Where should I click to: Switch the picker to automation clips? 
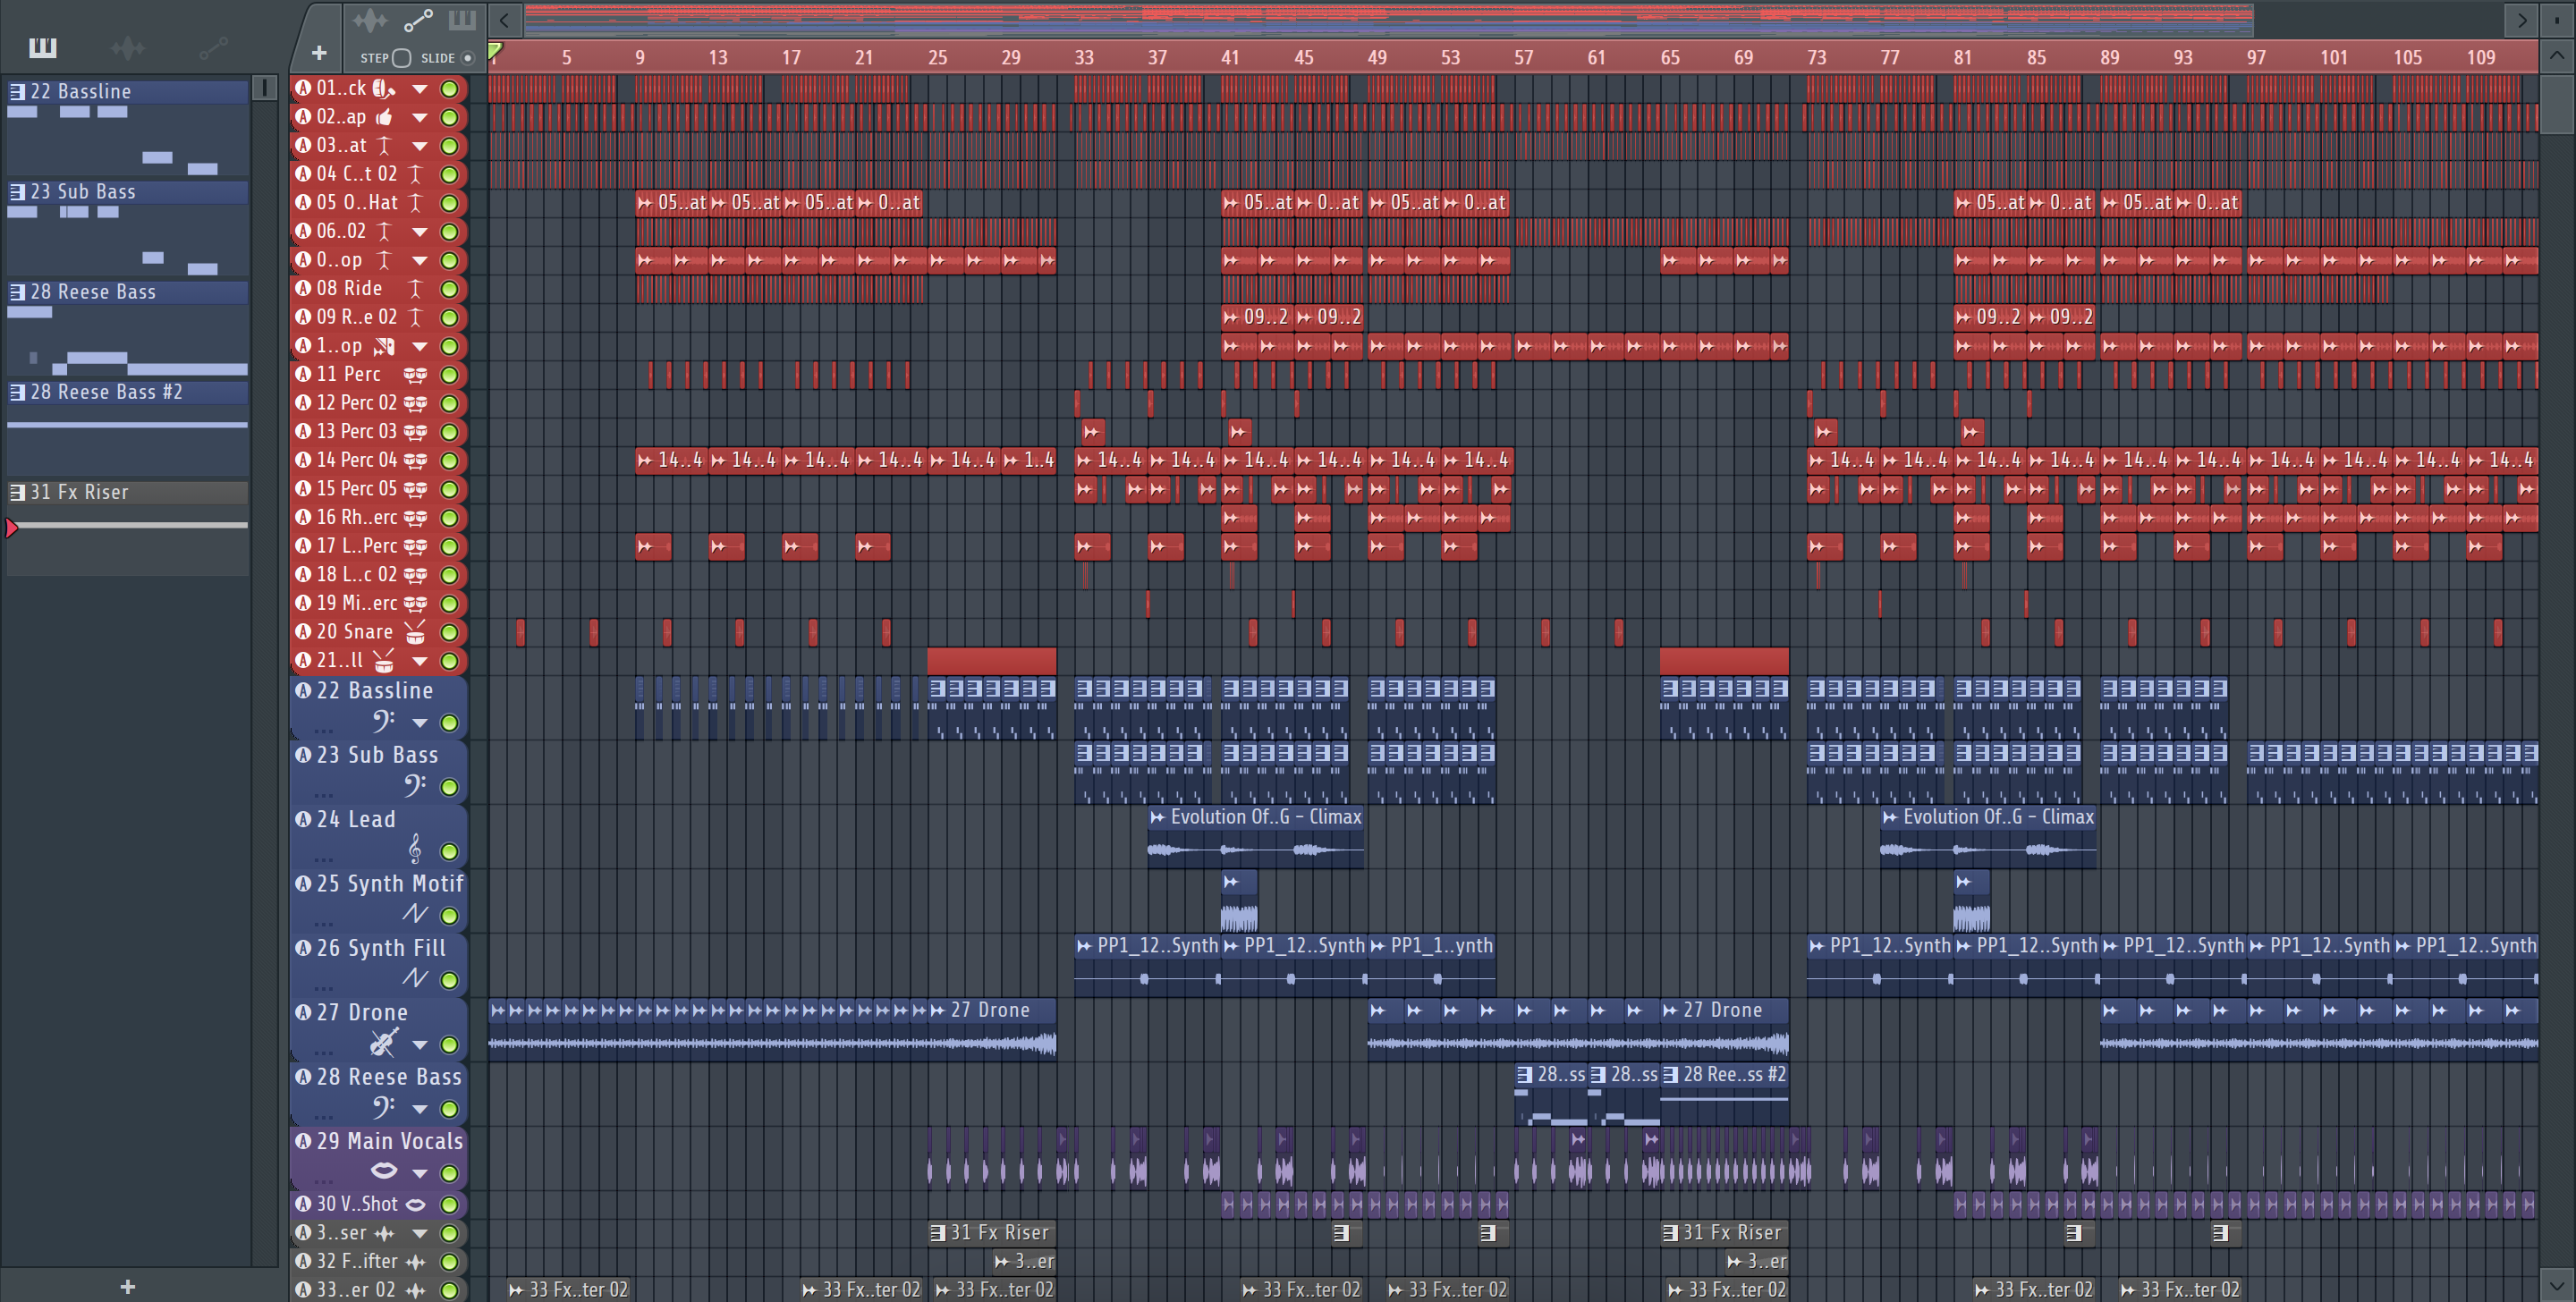213,47
